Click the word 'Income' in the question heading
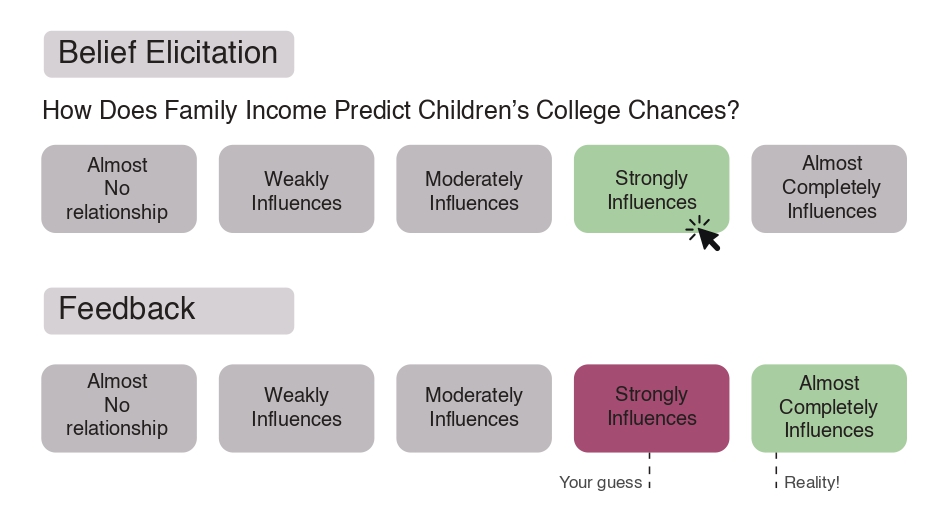This screenshot has width=952, height=511. pyautogui.click(x=286, y=110)
